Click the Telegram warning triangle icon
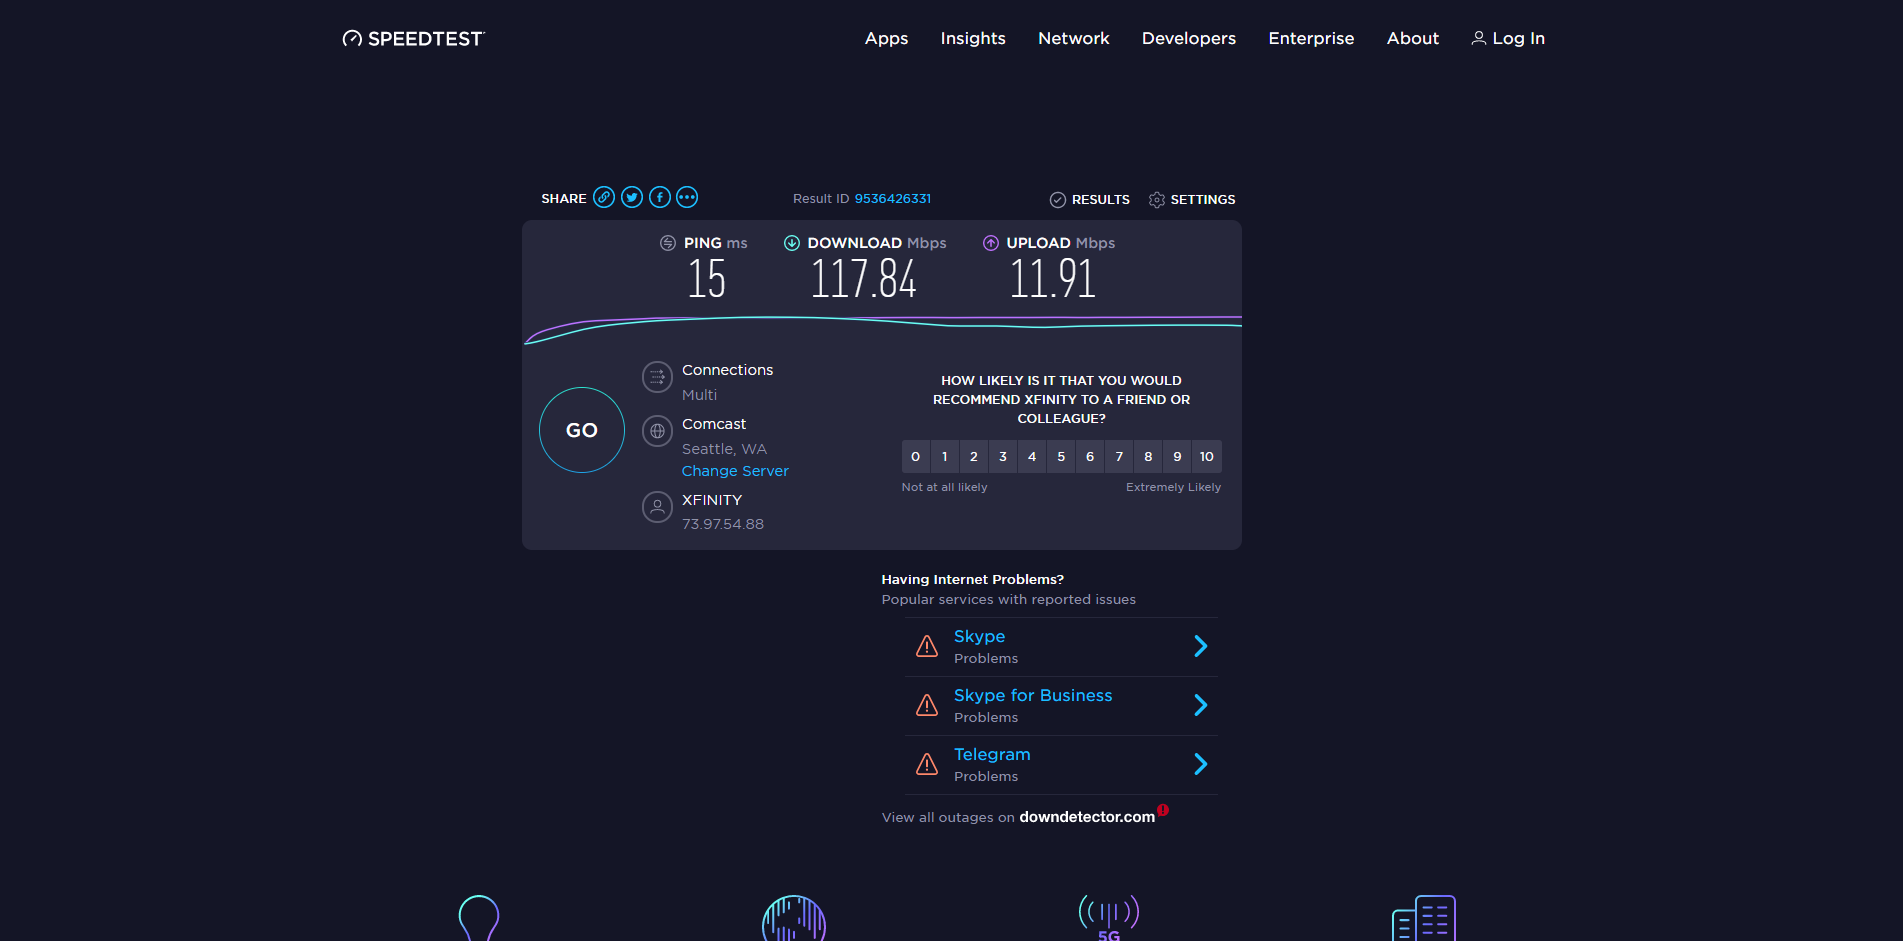 pos(927,764)
